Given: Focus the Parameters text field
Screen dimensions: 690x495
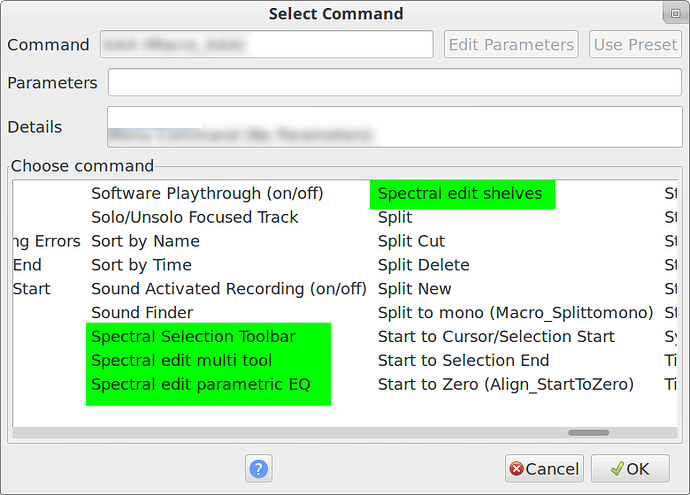Looking at the screenshot, I should tap(394, 83).
